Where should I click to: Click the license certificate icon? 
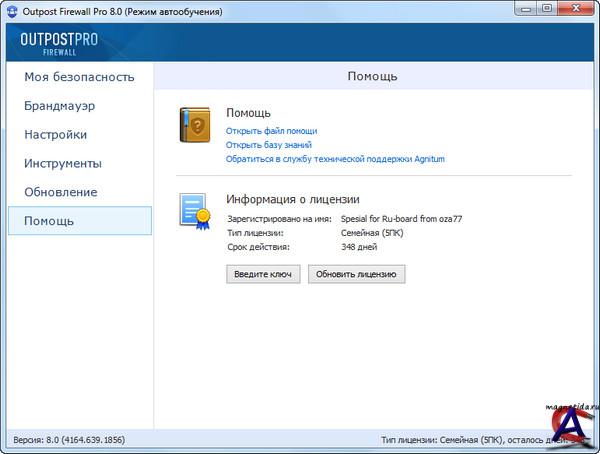click(x=196, y=212)
